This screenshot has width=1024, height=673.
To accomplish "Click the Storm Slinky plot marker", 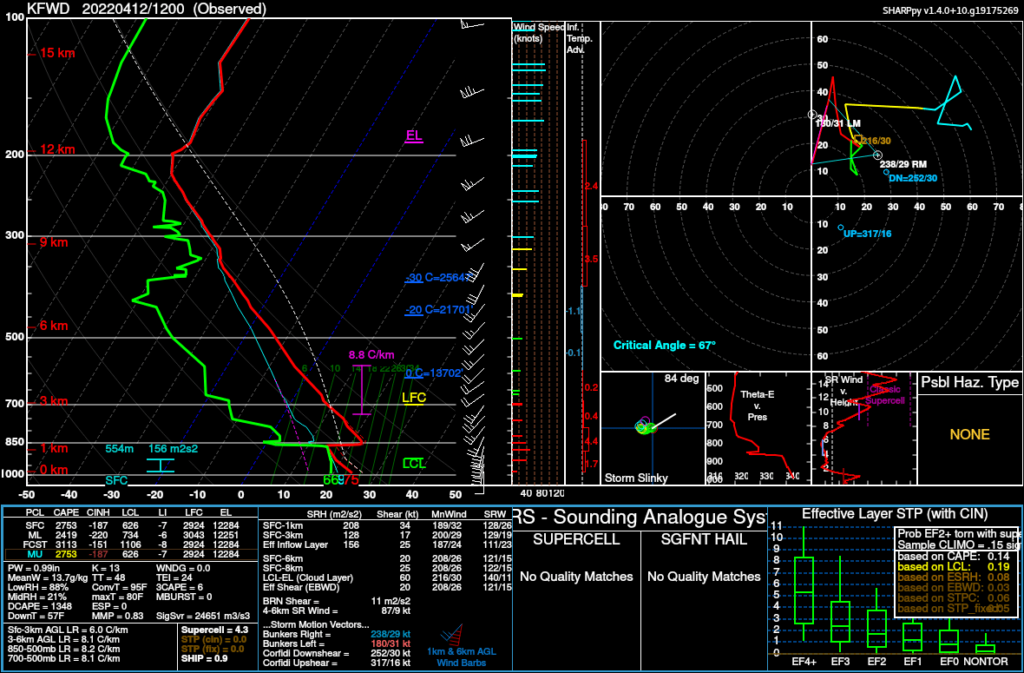I will point(646,427).
